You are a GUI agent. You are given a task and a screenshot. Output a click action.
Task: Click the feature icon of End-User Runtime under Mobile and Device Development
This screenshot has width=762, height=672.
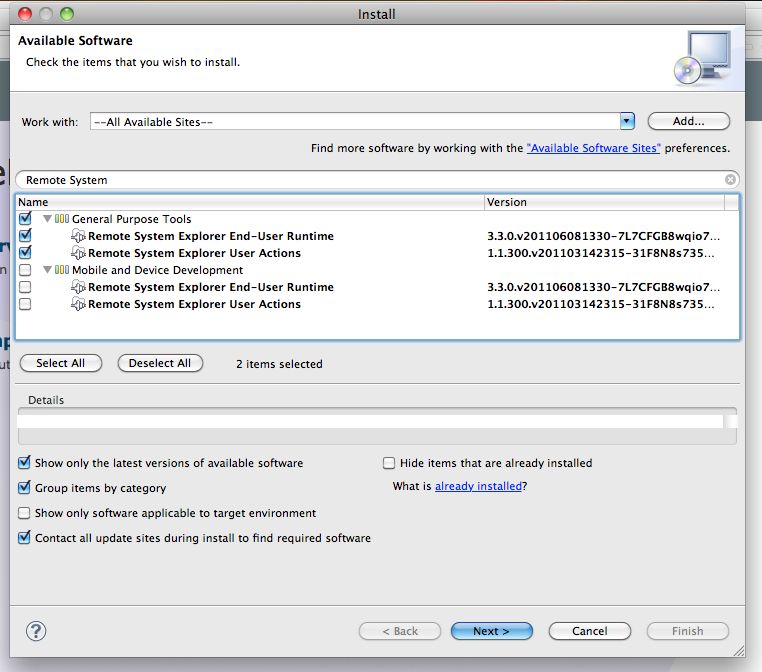tap(79, 288)
